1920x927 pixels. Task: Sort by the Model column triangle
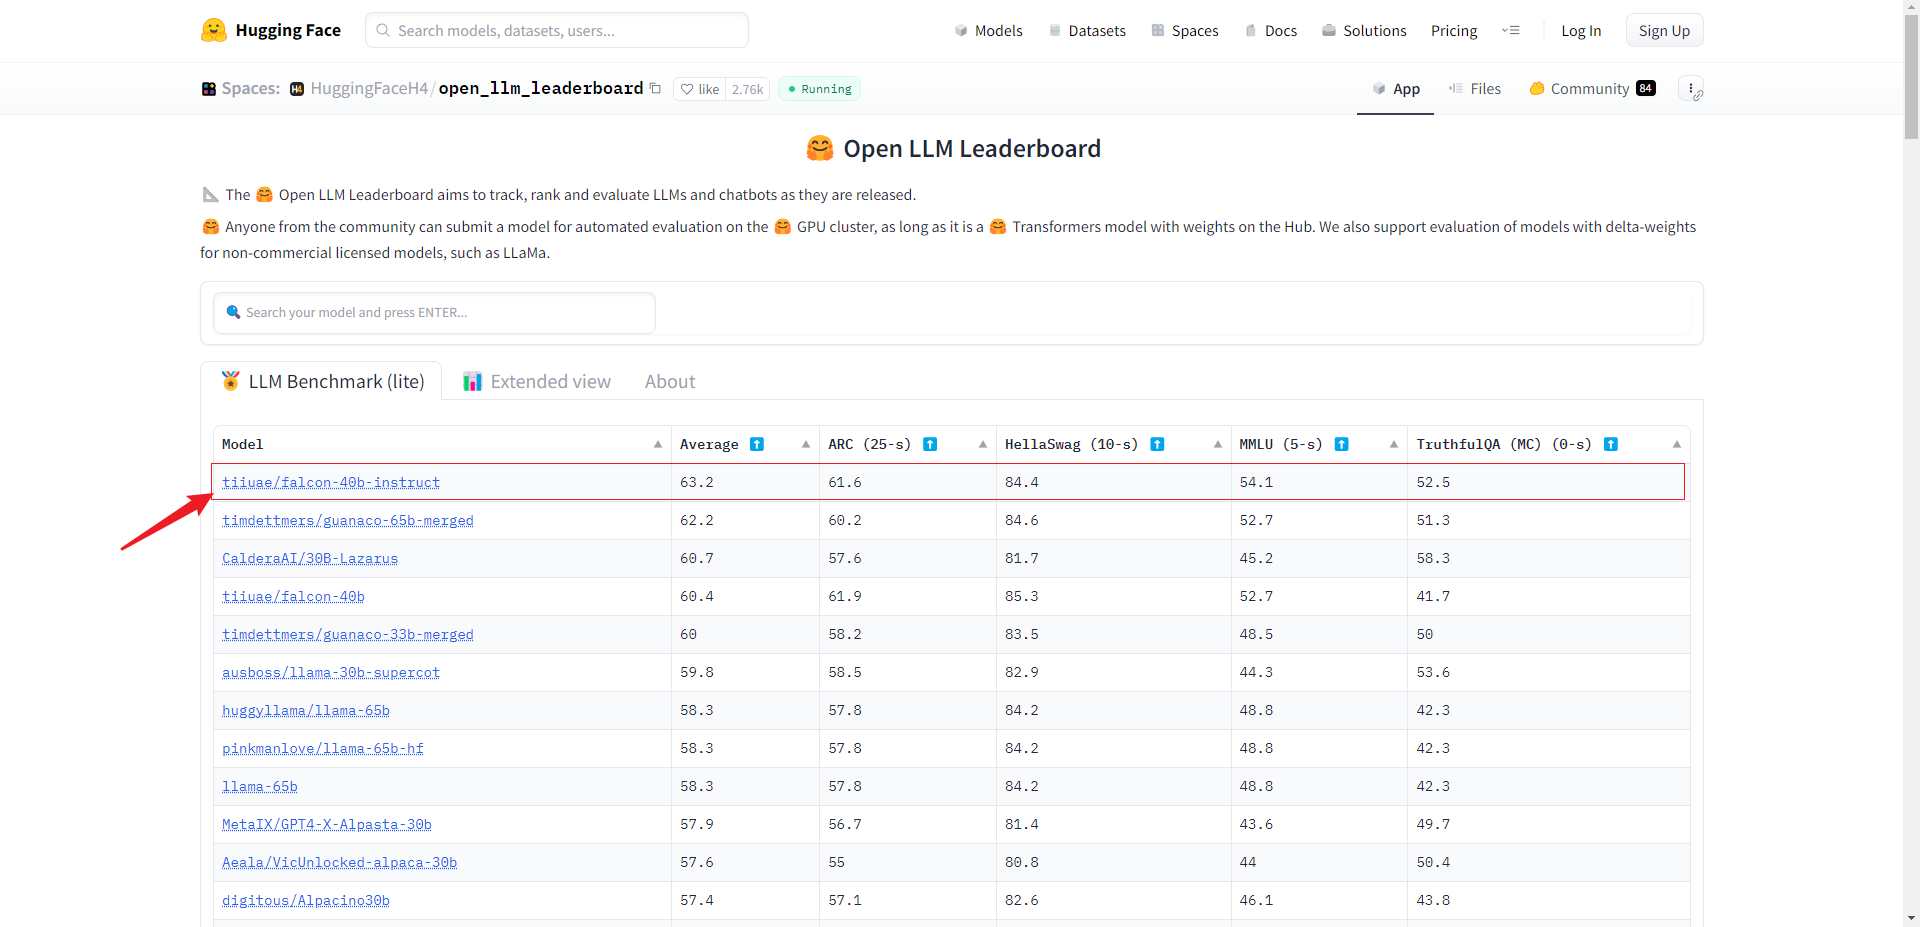point(658,444)
